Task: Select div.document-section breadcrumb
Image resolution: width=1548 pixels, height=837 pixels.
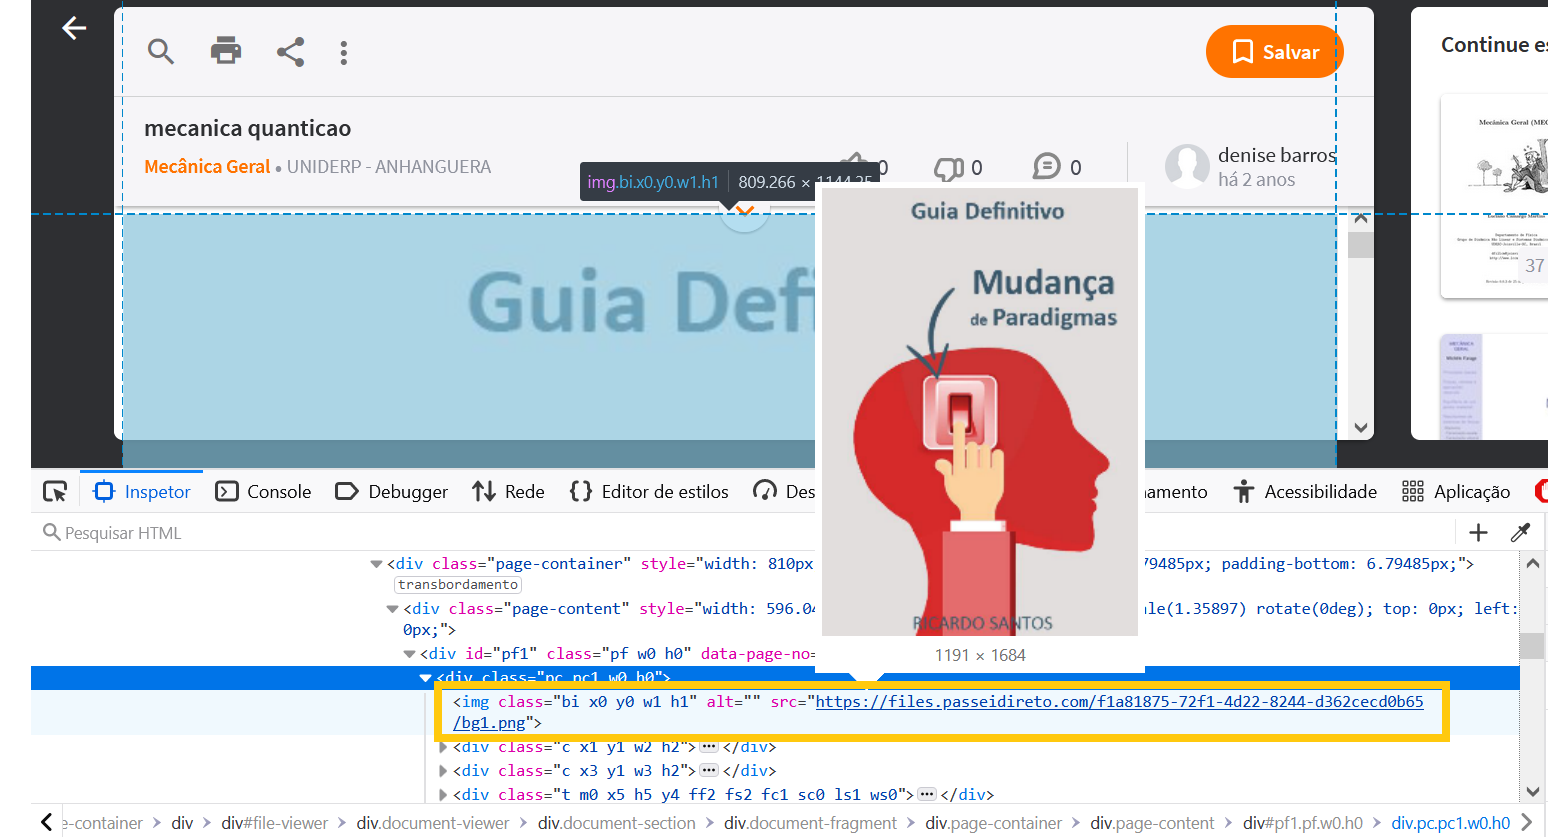Action: coord(617,823)
